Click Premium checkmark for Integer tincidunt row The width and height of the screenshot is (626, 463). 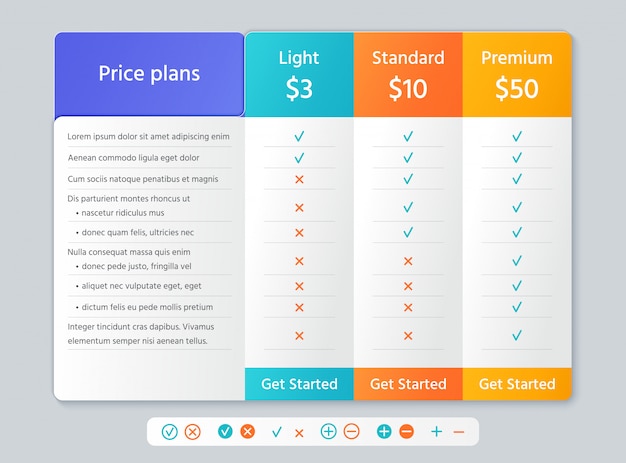point(517,335)
